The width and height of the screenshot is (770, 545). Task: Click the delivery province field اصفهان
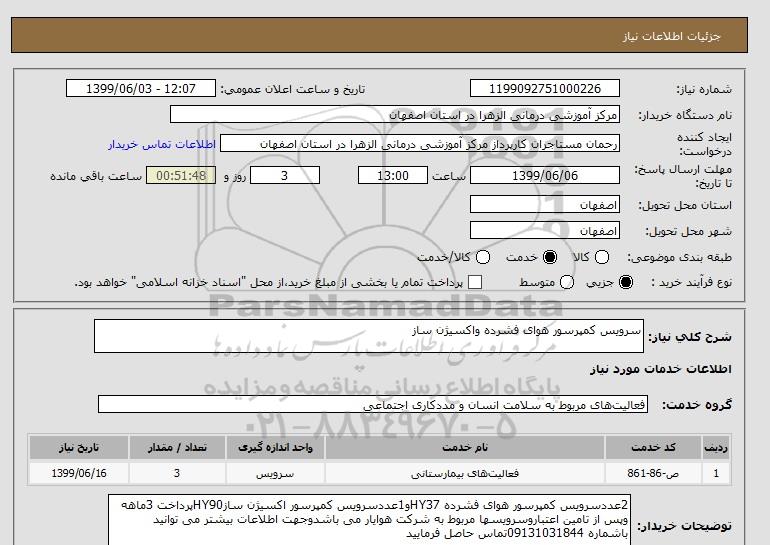coord(545,204)
